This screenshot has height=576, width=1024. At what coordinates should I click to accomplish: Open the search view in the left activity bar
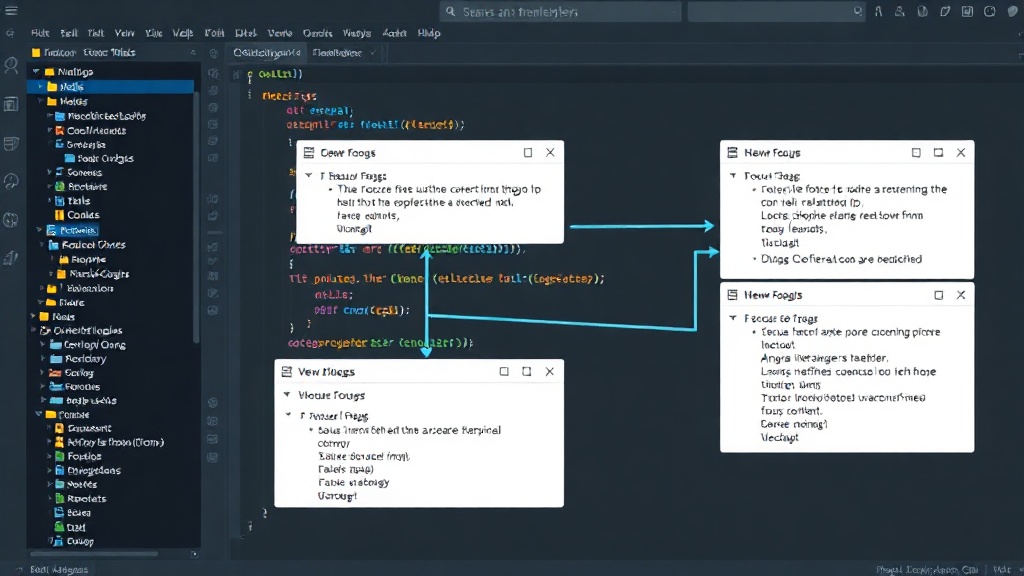[x=11, y=65]
